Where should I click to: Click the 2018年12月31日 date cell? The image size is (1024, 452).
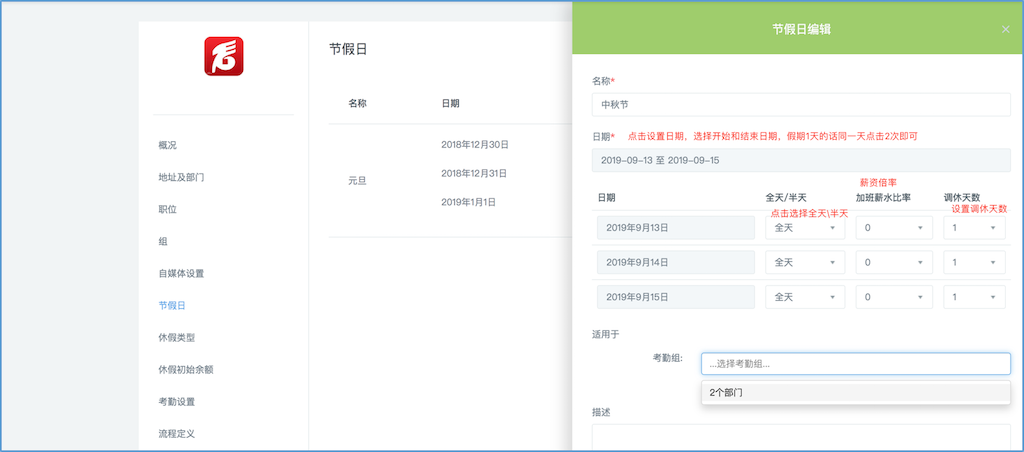click(475, 173)
